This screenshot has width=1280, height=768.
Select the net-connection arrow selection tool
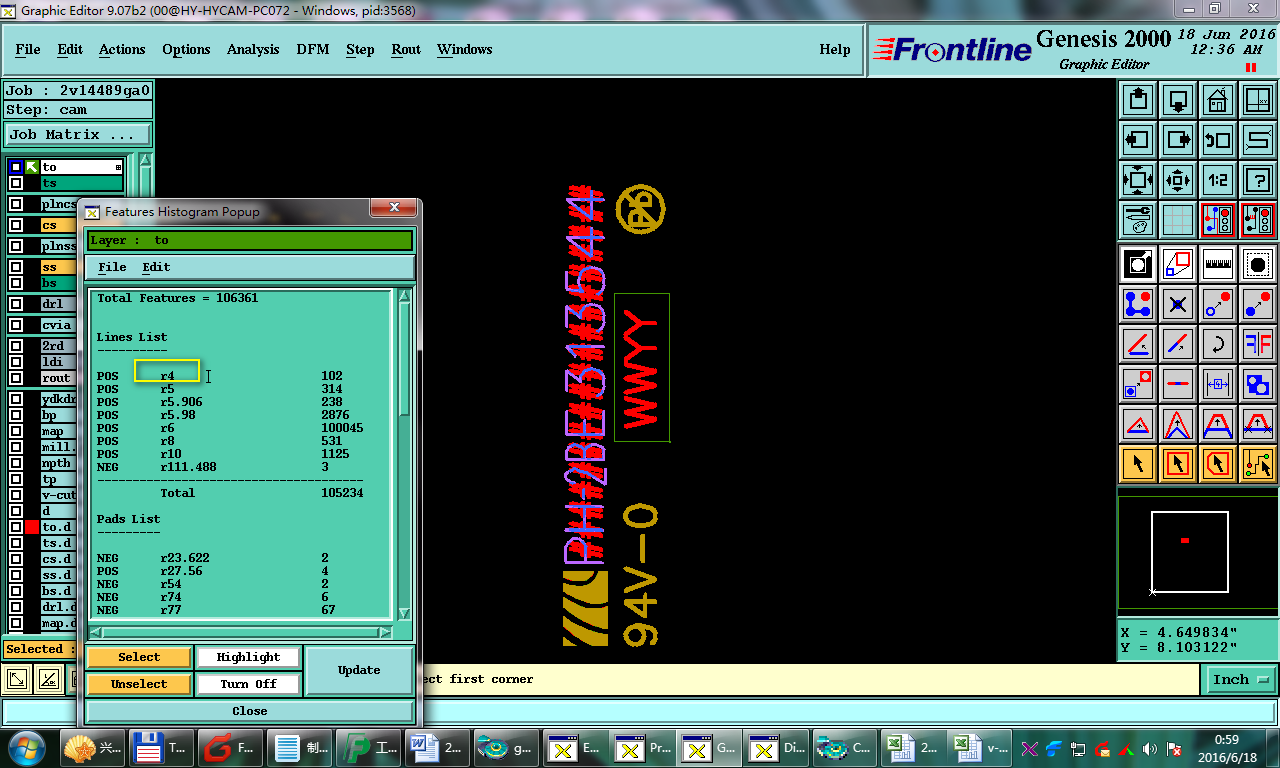point(1258,464)
